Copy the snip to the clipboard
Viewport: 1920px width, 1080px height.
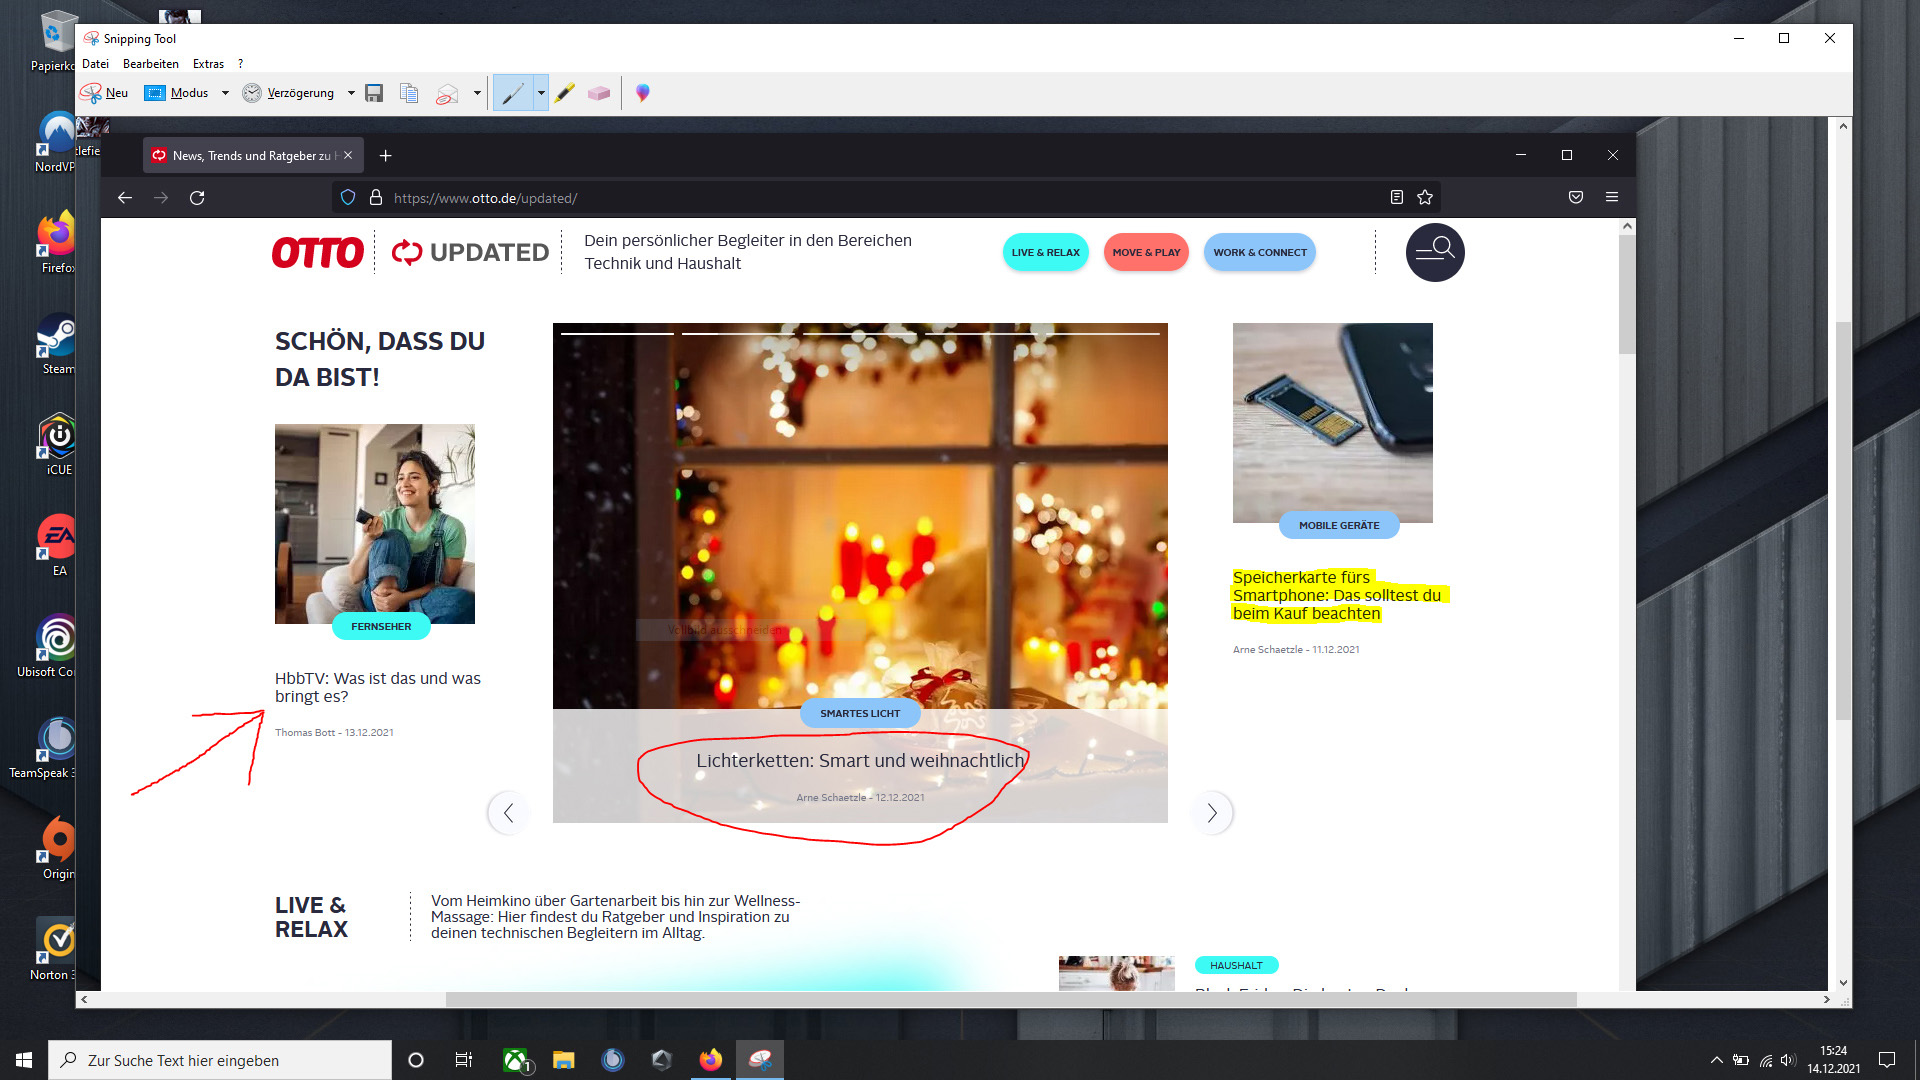click(409, 92)
